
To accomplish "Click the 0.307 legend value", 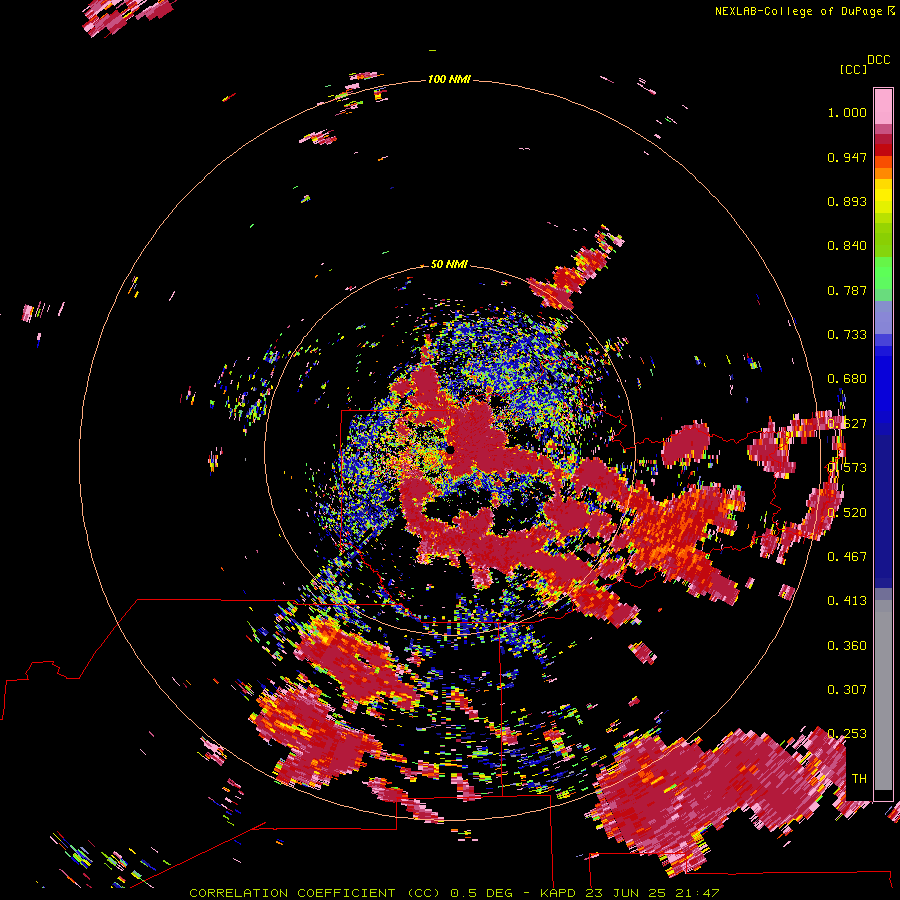I will click(847, 689).
